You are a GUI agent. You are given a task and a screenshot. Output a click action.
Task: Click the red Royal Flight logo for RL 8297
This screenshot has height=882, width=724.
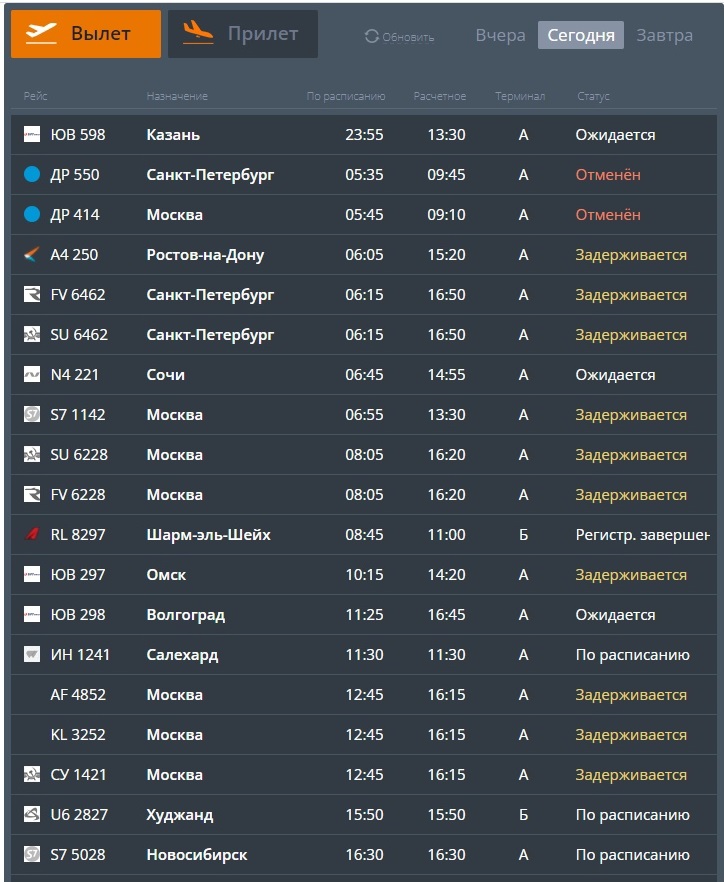tap(32, 534)
